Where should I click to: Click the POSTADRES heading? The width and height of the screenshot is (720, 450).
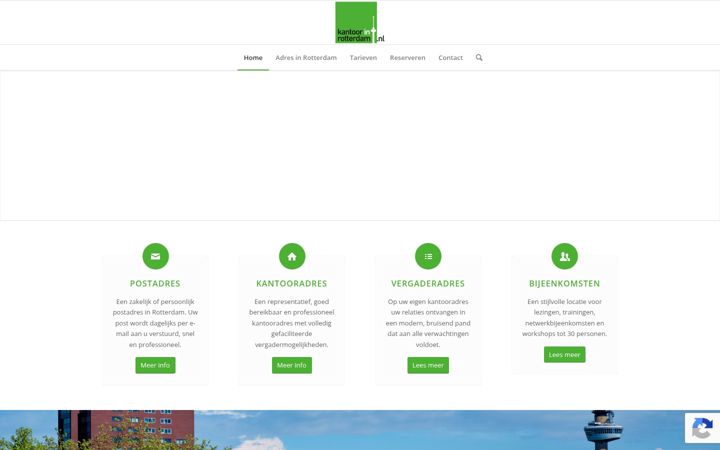(x=155, y=283)
